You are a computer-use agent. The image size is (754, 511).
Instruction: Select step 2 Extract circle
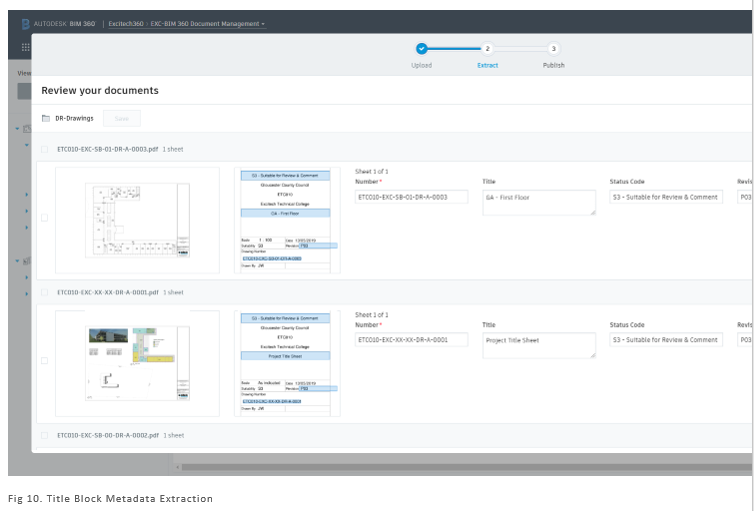[x=487, y=49]
